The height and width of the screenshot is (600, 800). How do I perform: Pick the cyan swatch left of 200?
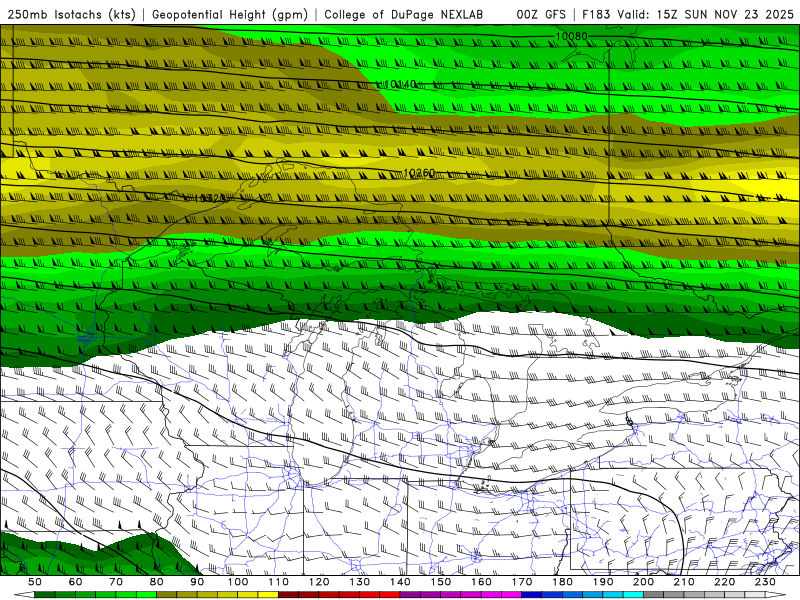pyautogui.click(x=633, y=595)
